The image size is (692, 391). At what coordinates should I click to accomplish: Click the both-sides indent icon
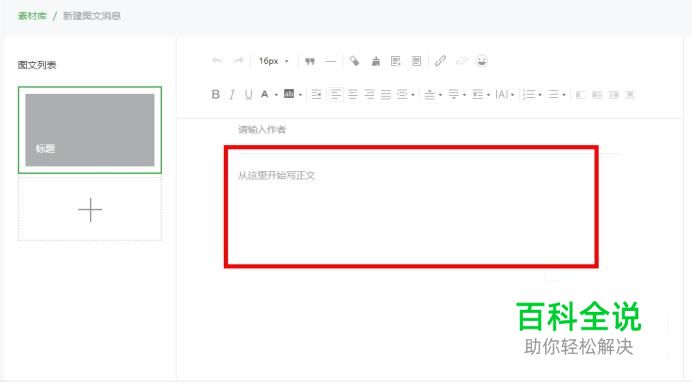coord(402,94)
